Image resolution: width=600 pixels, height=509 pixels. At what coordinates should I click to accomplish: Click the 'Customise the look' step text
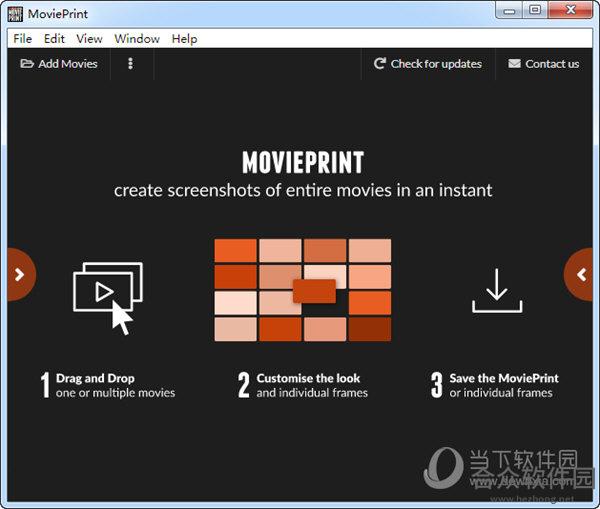tap(308, 378)
